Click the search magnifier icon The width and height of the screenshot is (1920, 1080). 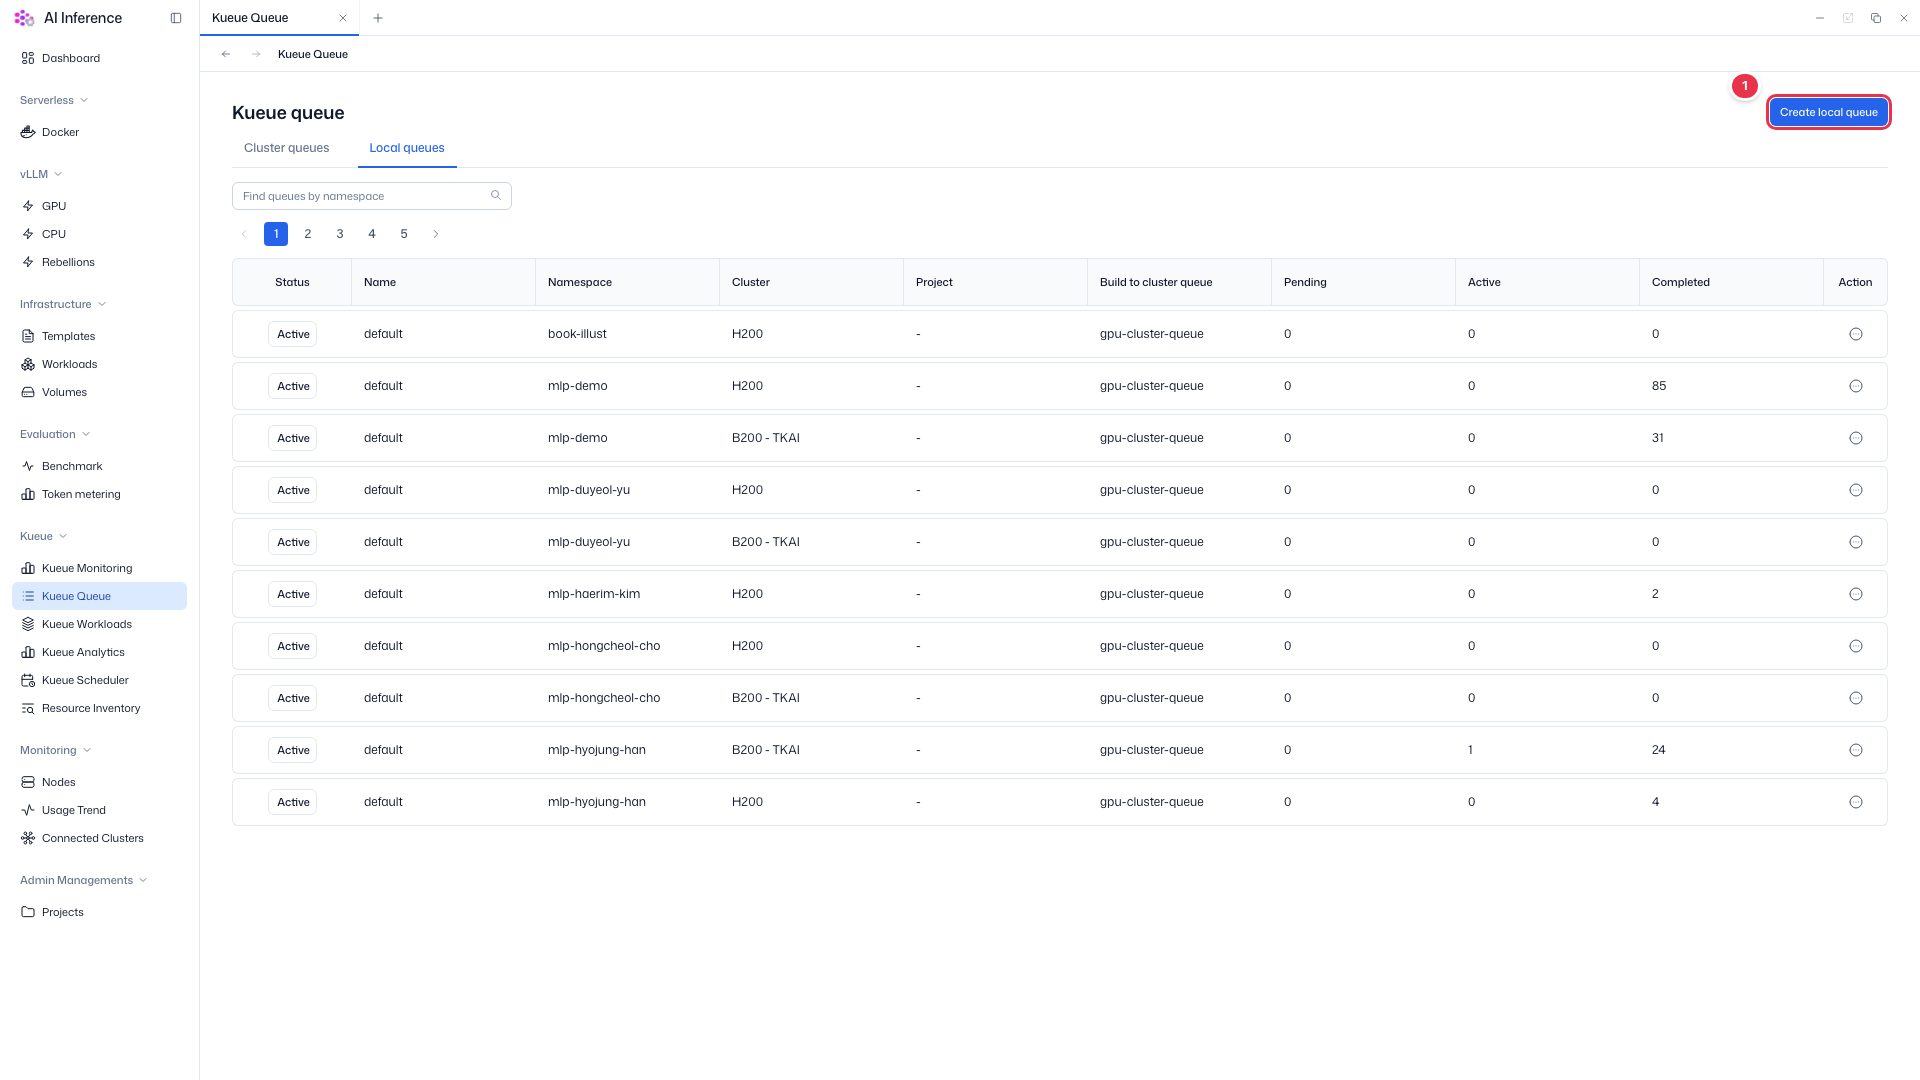click(496, 196)
